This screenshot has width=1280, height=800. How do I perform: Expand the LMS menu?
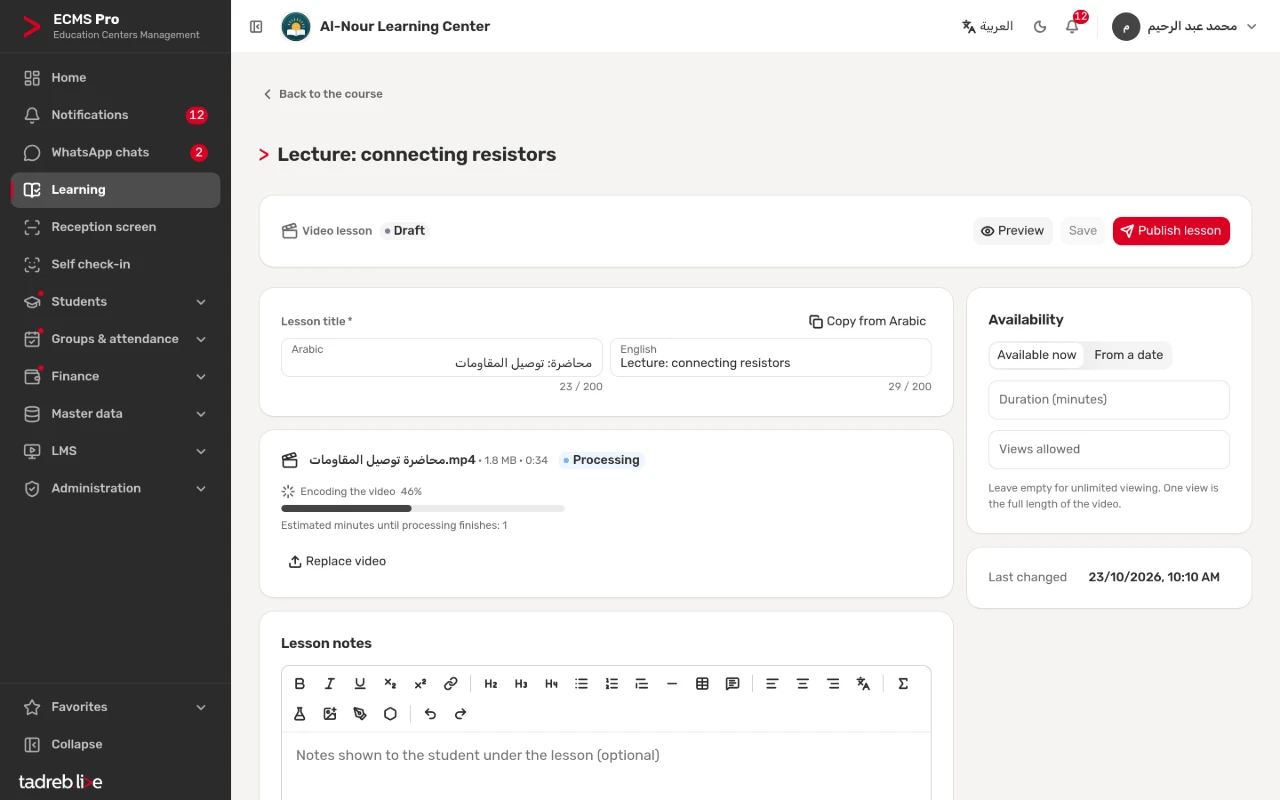tap(115, 451)
